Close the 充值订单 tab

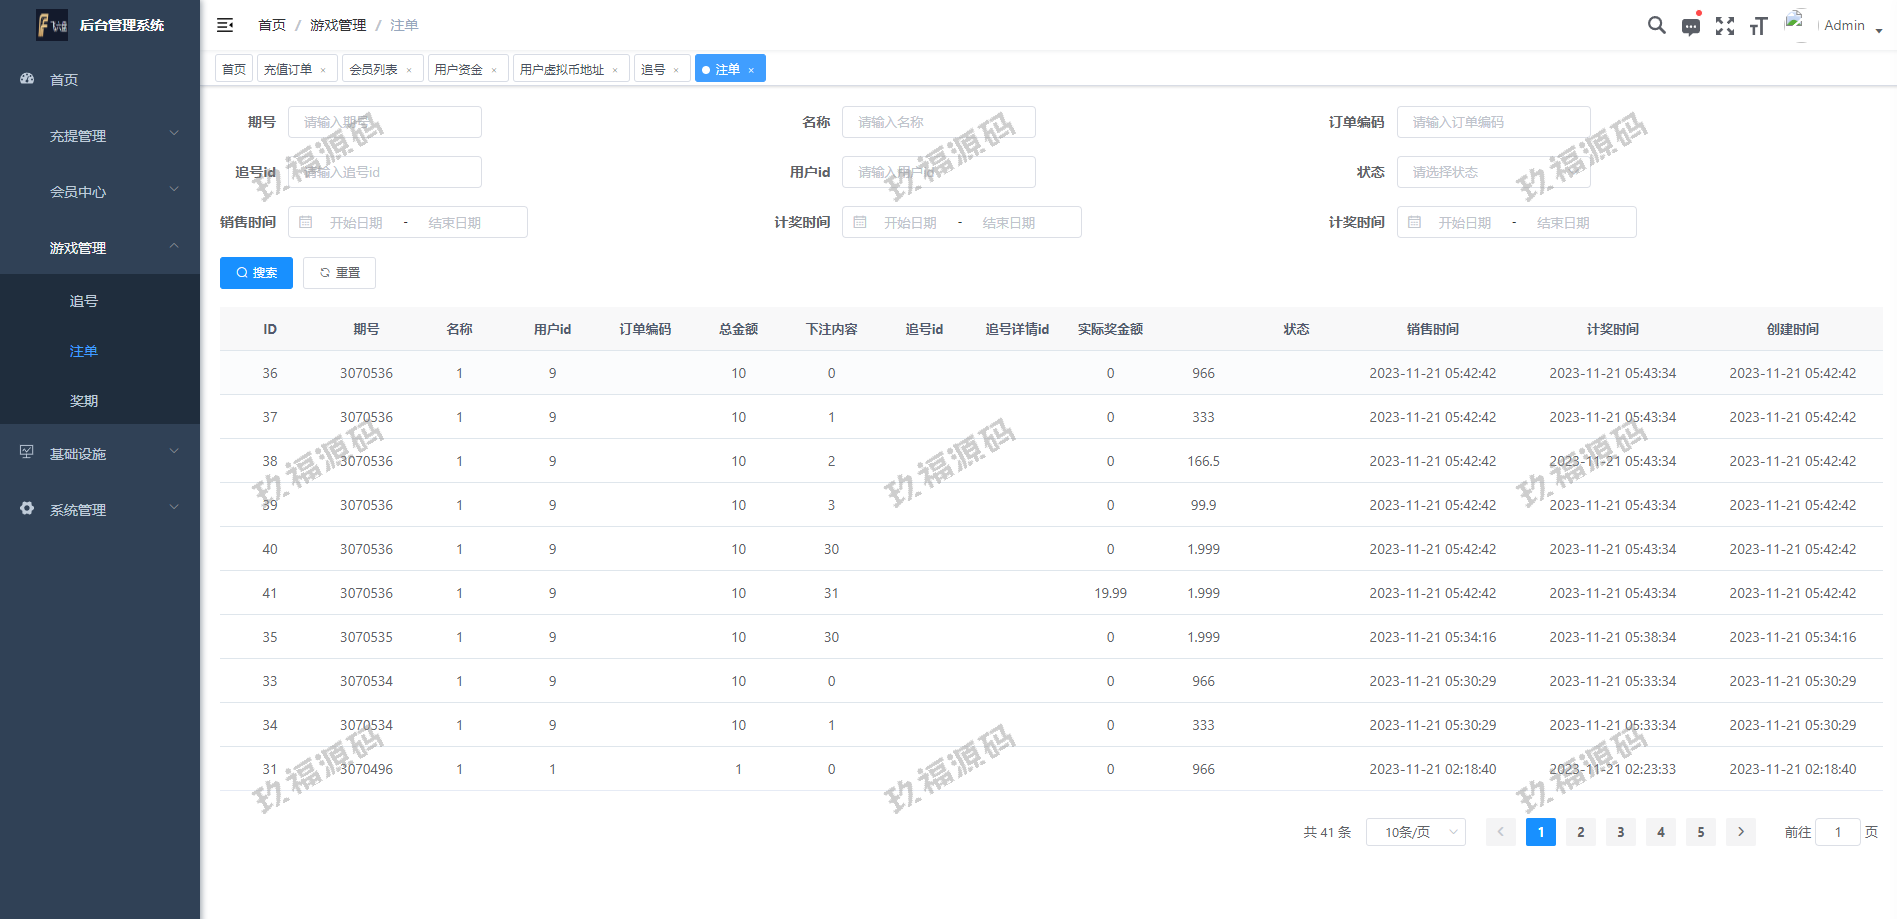click(323, 70)
